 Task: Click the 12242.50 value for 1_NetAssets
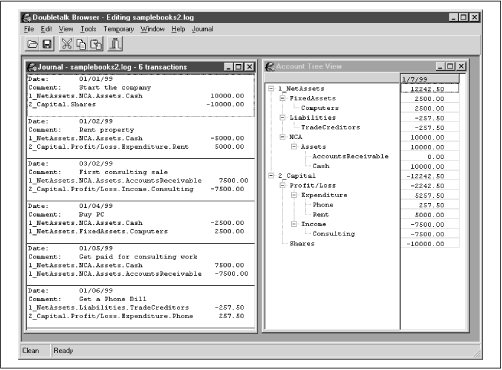(x=430, y=89)
